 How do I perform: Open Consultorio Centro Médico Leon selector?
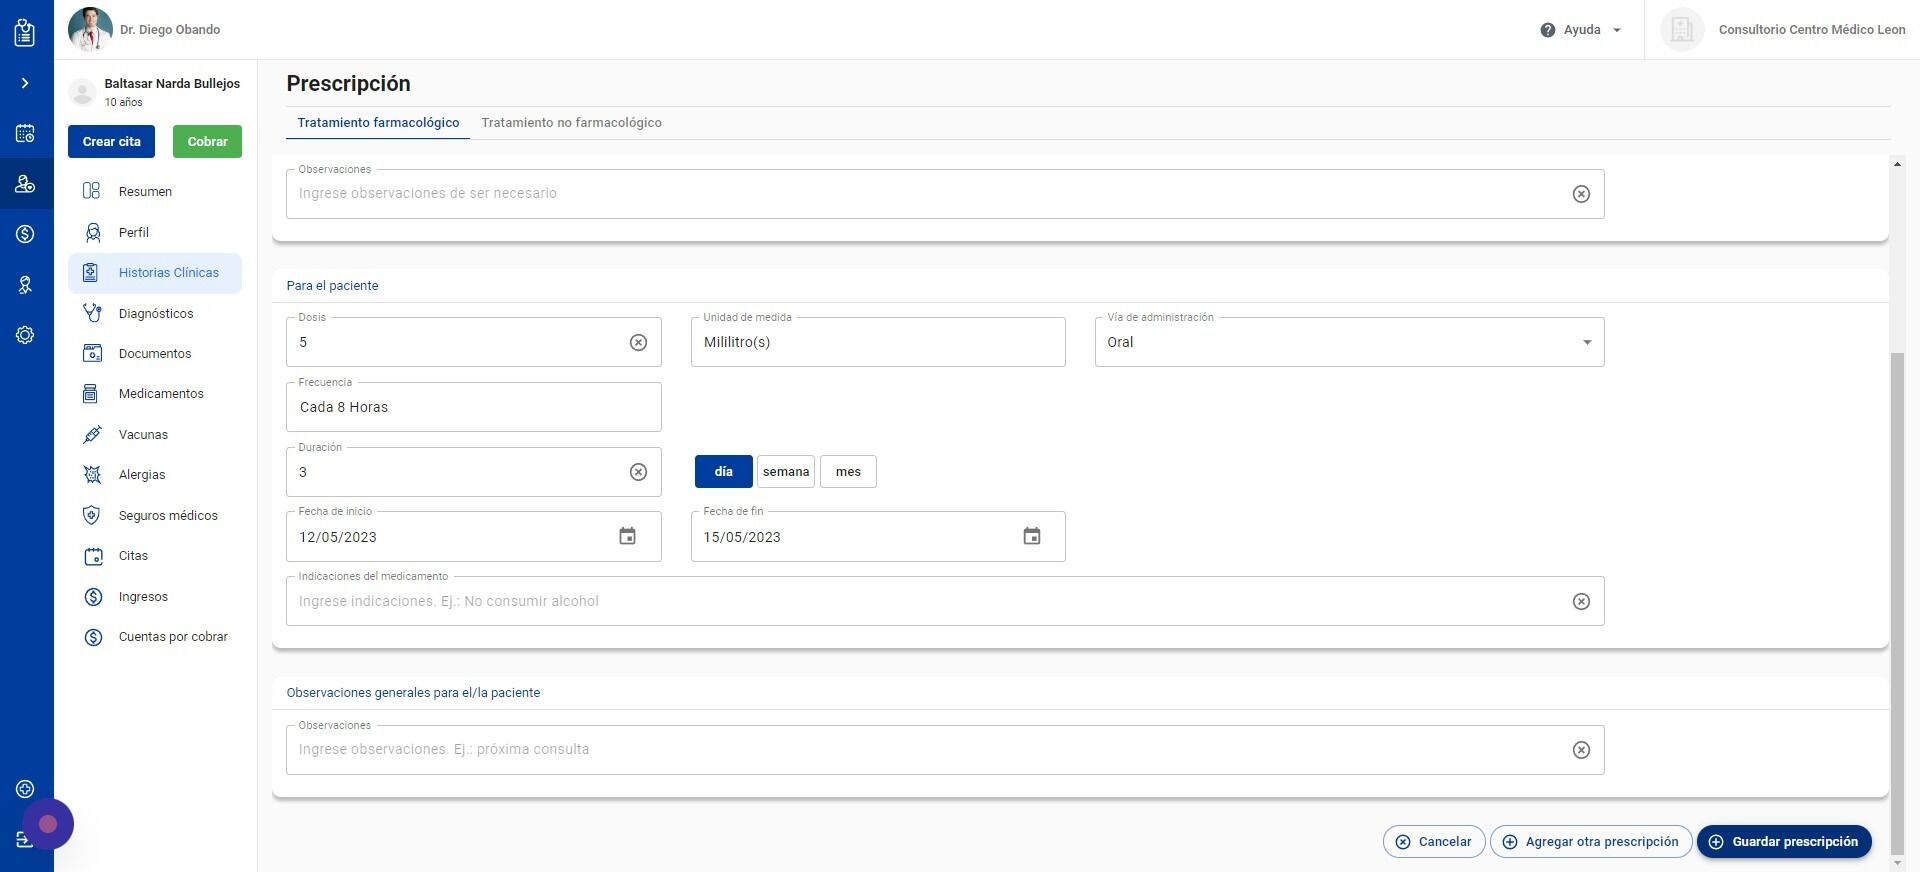pyautogui.click(x=1783, y=30)
